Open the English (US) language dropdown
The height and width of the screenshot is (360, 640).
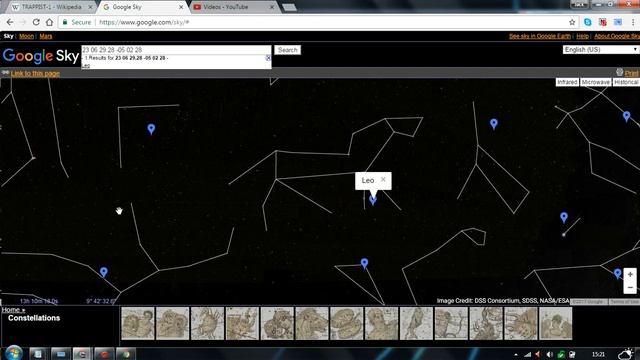tap(600, 49)
